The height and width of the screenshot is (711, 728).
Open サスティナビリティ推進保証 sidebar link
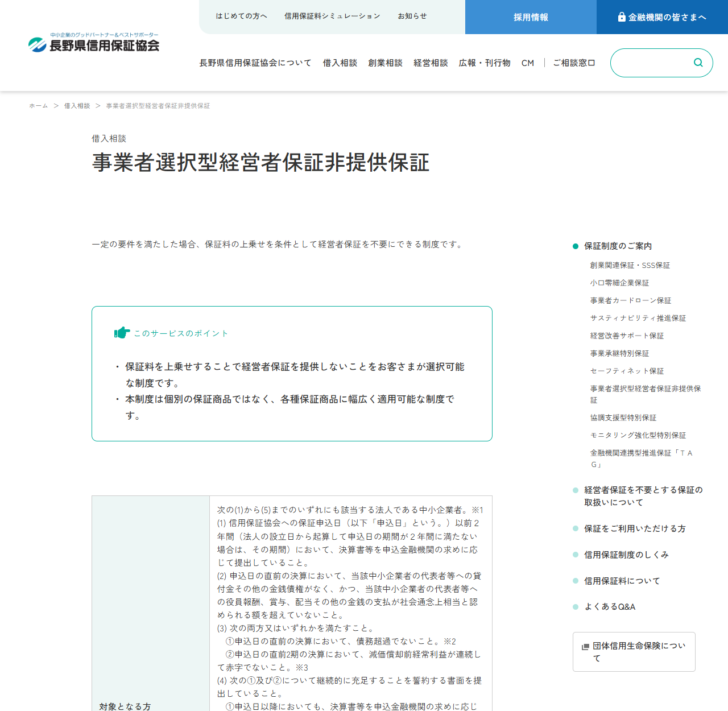(638, 318)
